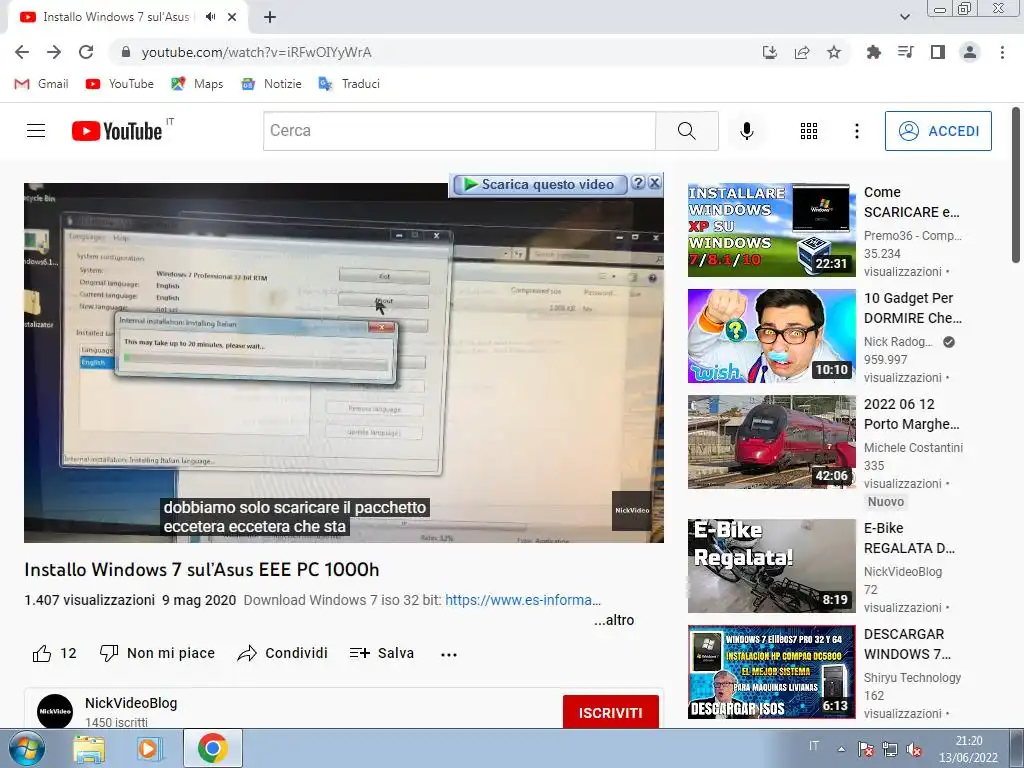Open Chrome profile avatar
Viewport: 1024px width, 768px height.
point(970,52)
